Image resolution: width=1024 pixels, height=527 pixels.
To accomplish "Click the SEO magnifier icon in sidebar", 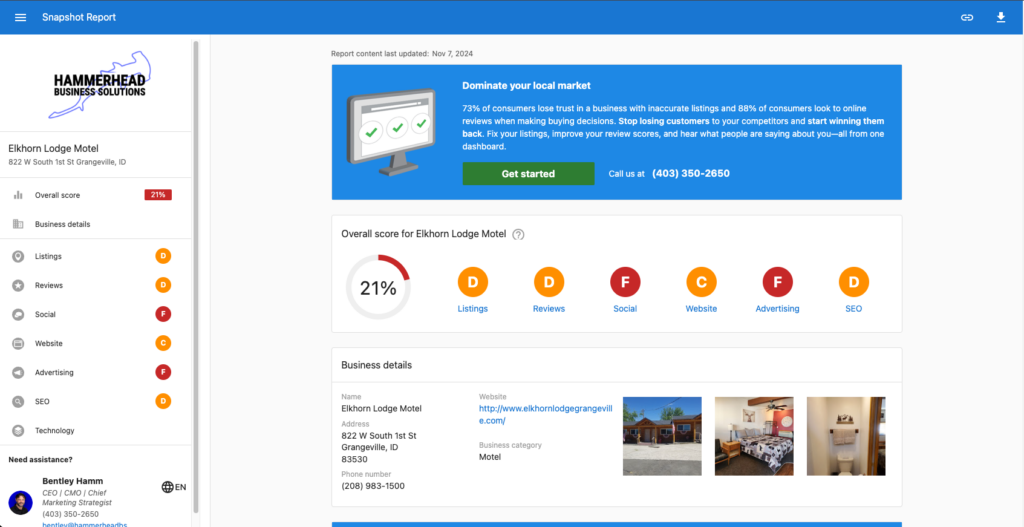I will point(18,402).
